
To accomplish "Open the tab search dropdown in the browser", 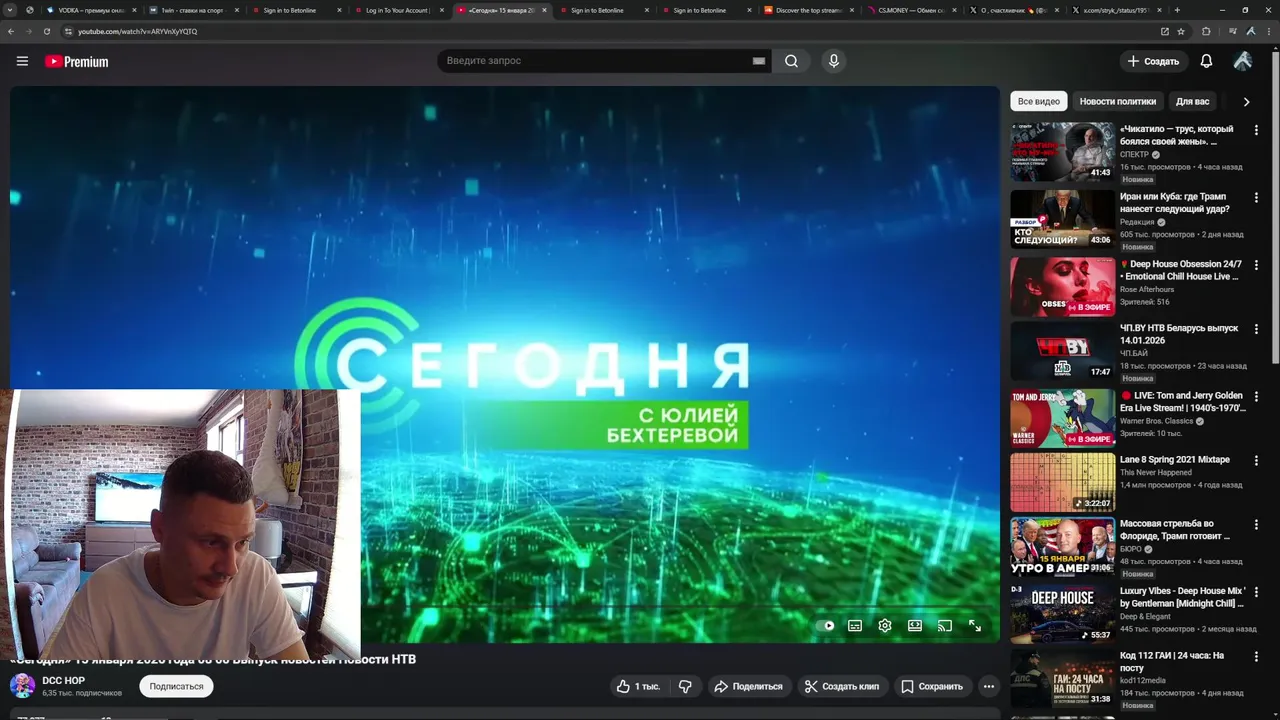I will (10, 10).
